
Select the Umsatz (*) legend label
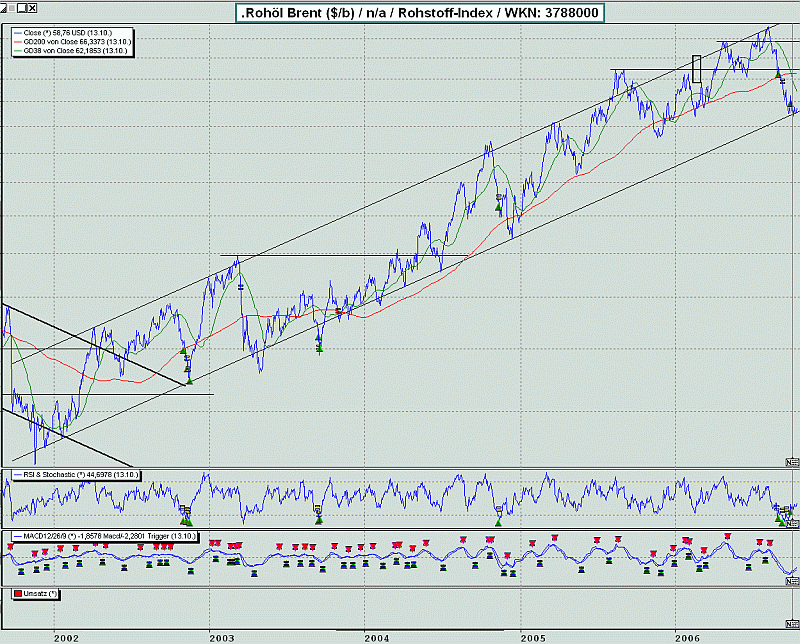coord(40,594)
